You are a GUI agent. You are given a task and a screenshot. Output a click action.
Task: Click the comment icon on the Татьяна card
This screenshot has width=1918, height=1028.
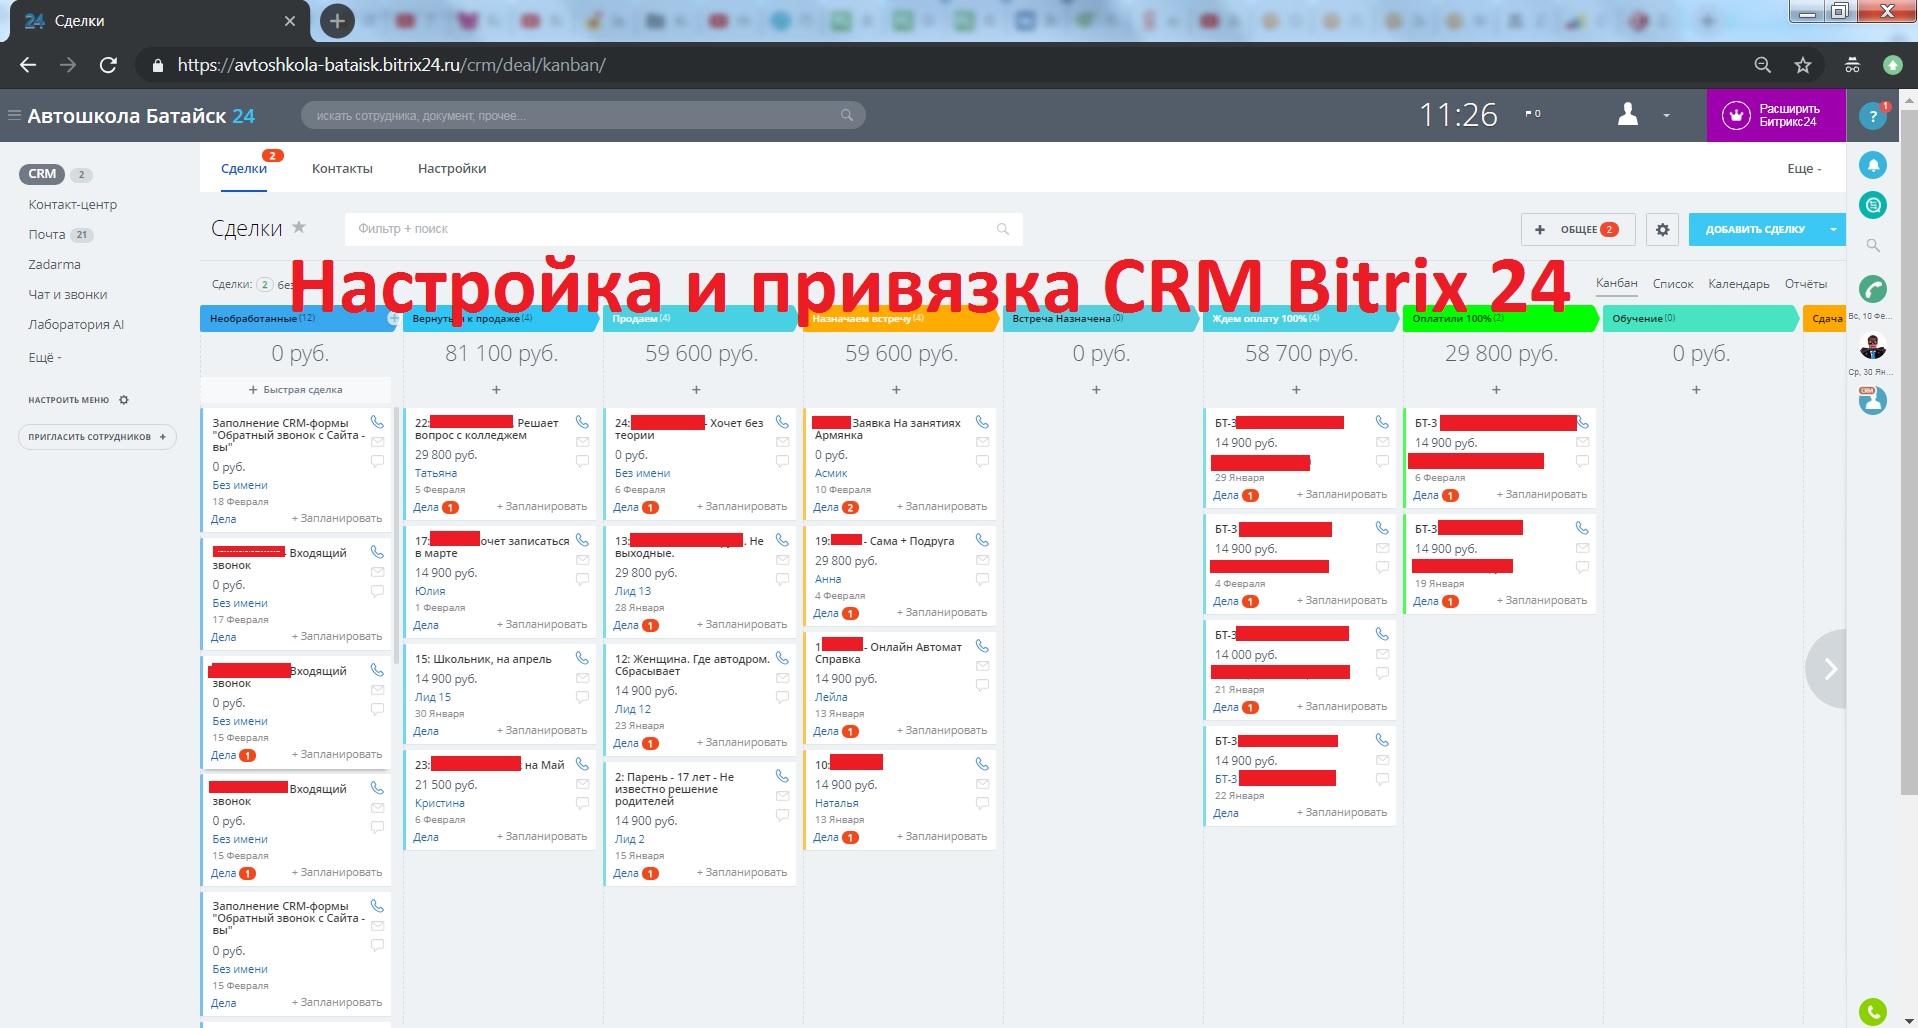(x=582, y=461)
